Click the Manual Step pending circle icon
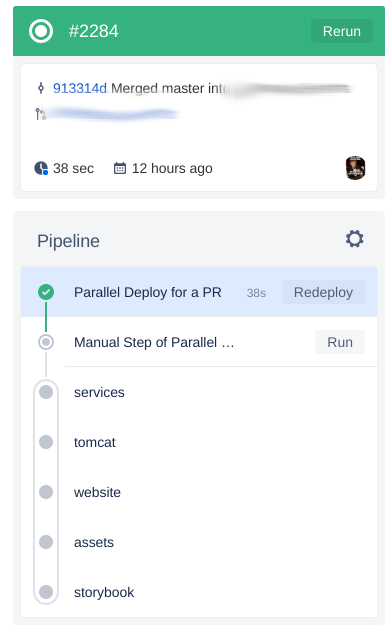Screen dimensions: 390x631 coord(46,342)
